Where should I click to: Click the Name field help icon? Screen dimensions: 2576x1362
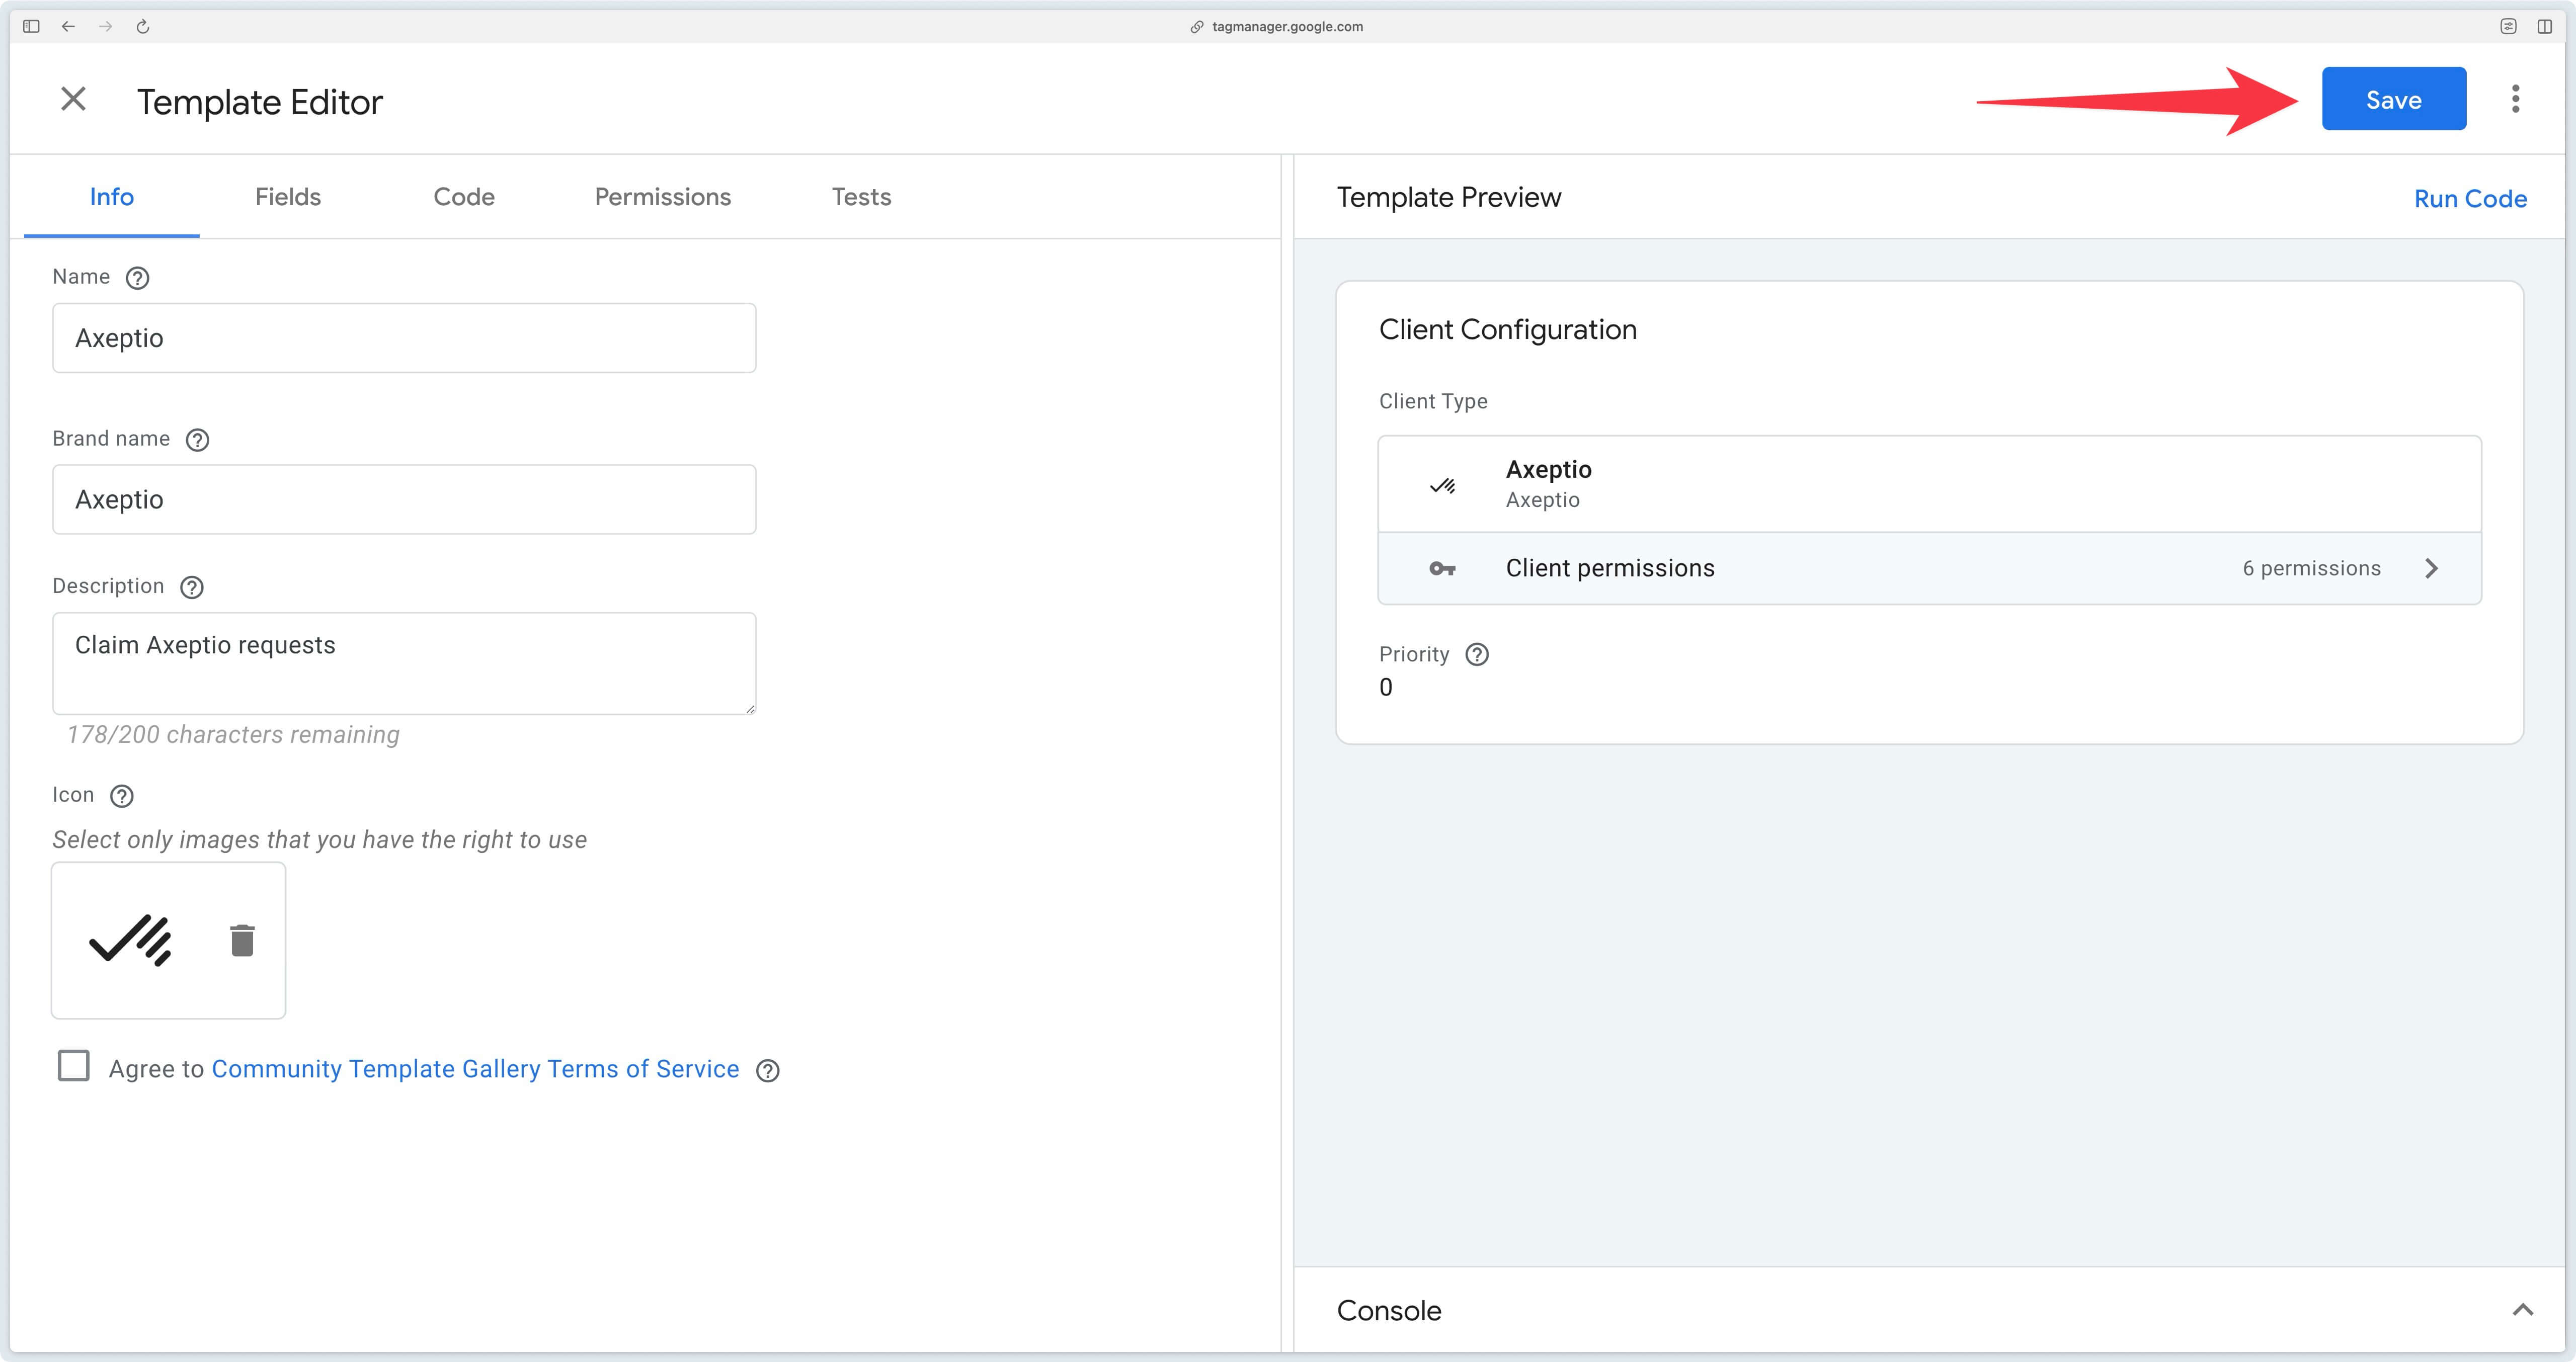137,278
